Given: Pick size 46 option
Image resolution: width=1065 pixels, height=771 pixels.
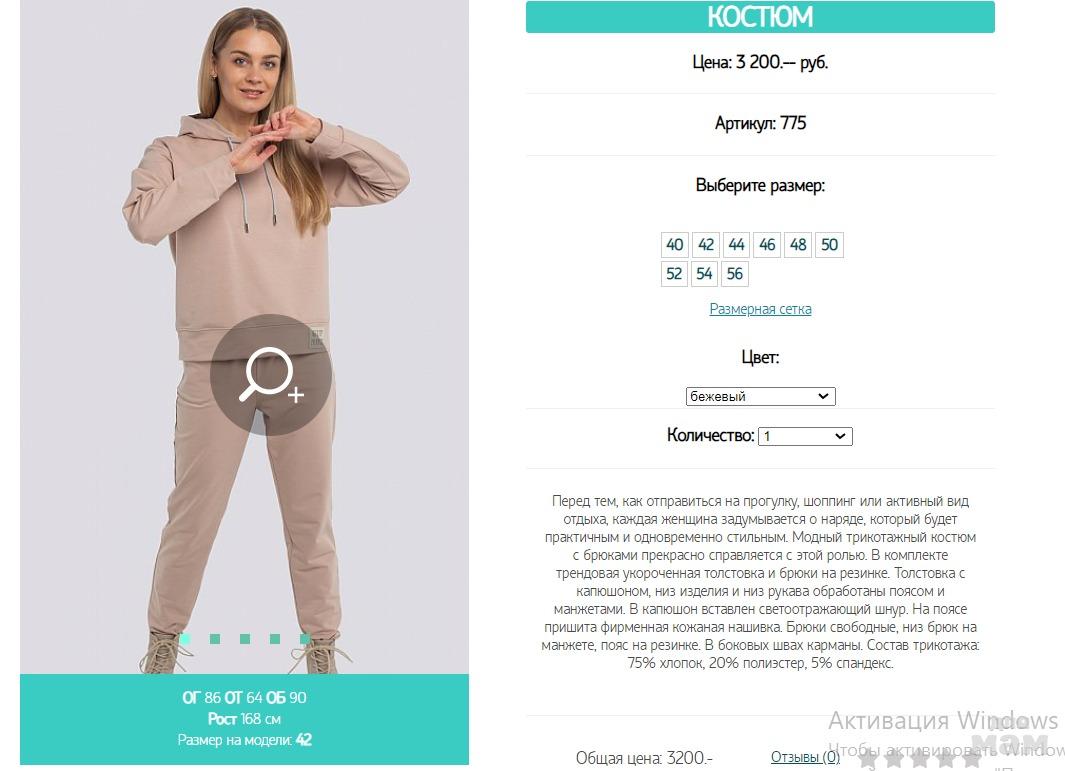Looking at the screenshot, I should [767, 245].
